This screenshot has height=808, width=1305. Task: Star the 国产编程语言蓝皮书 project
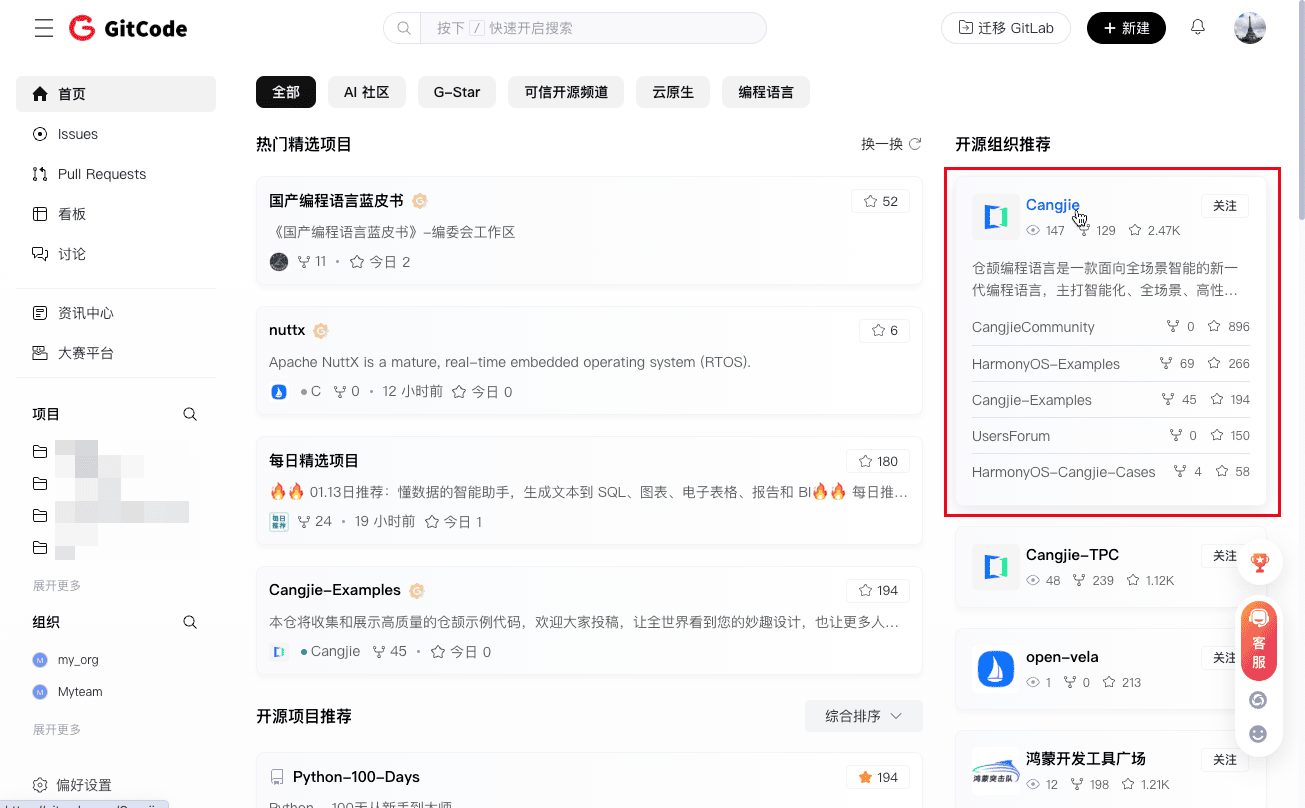coord(880,201)
